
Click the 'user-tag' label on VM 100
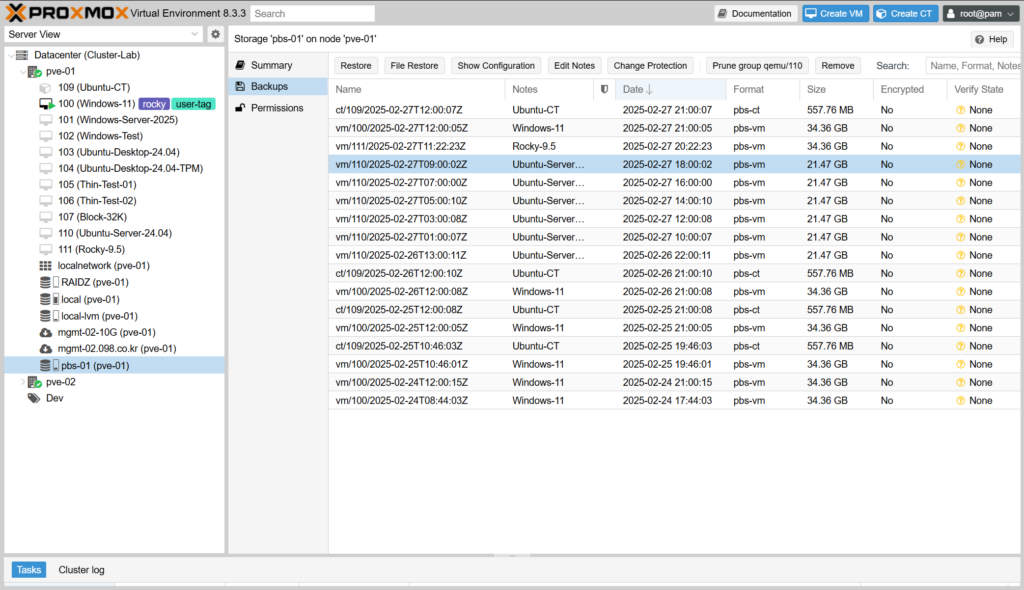click(x=193, y=104)
